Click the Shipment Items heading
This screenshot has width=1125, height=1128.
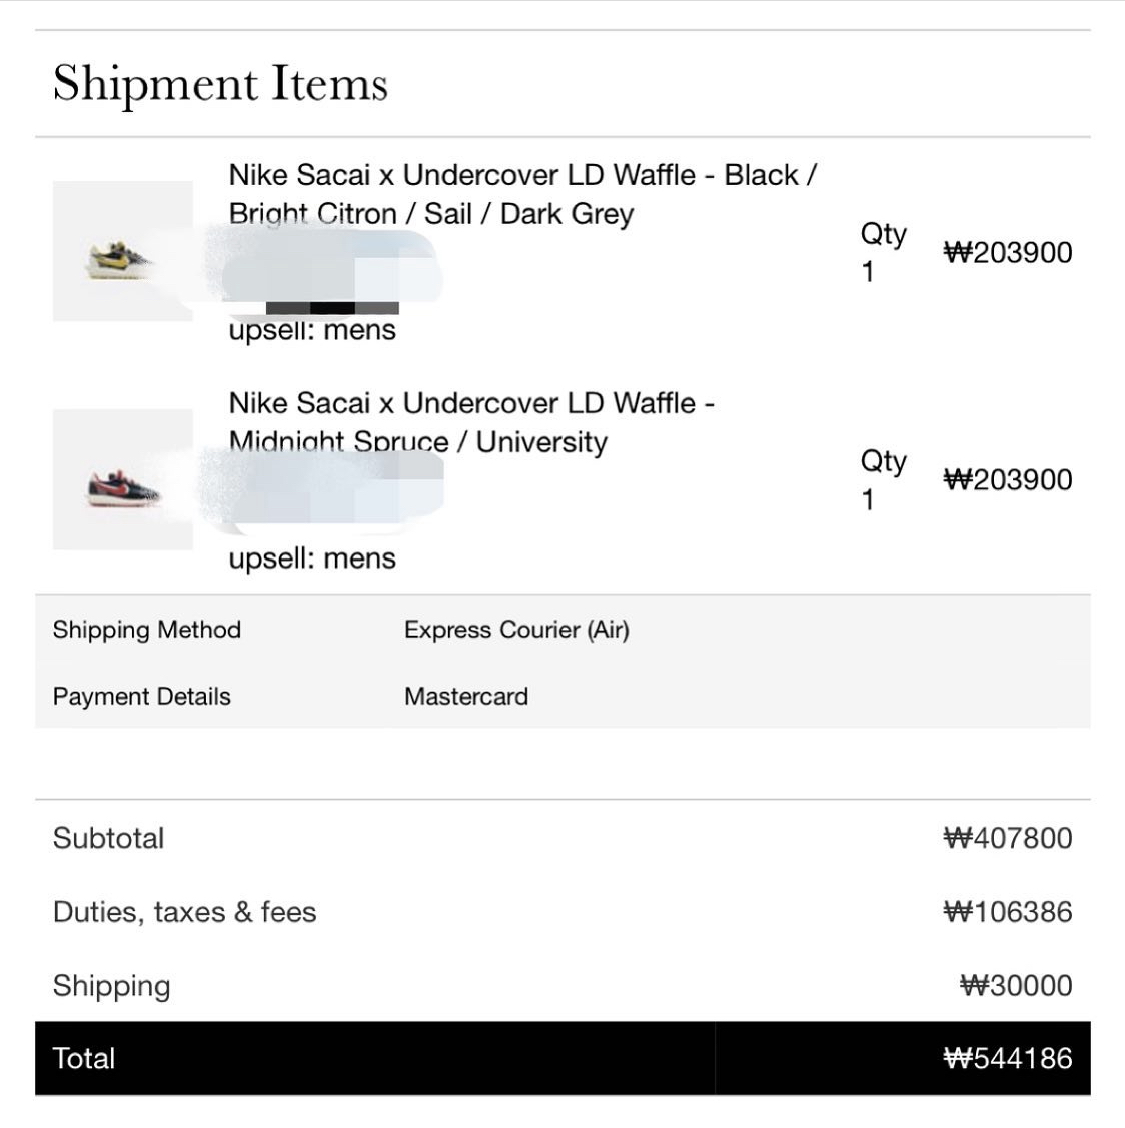point(220,83)
